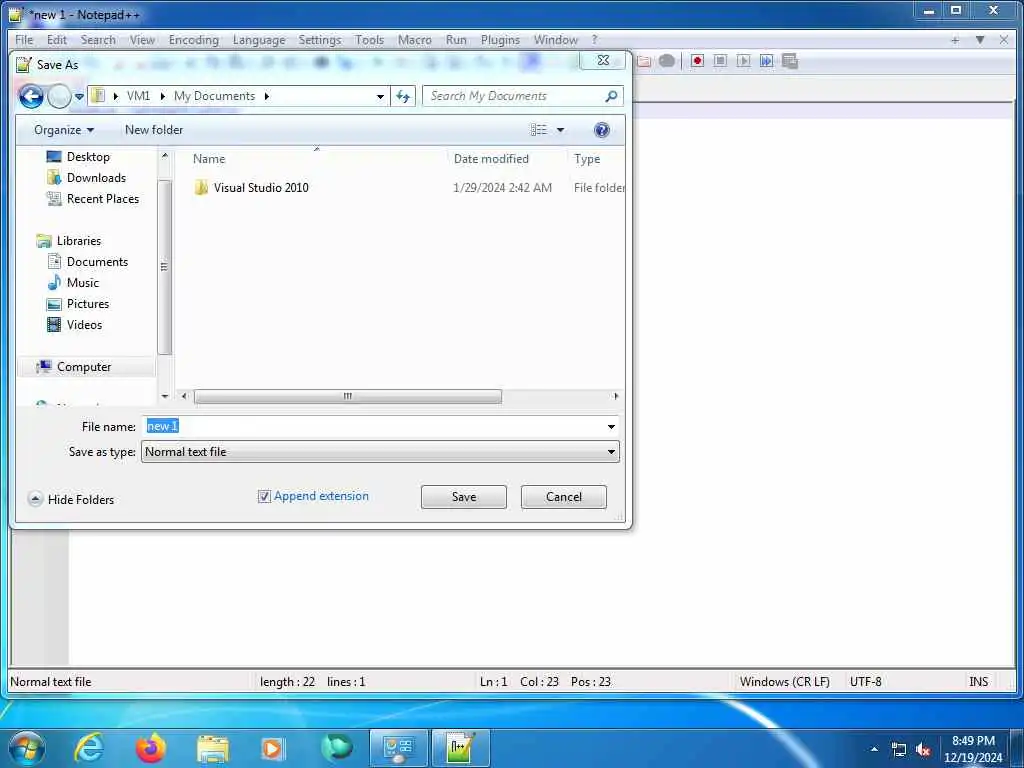Click the horizontal scrollbar thumb in file list
This screenshot has height=768, width=1024.
coord(348,396)
